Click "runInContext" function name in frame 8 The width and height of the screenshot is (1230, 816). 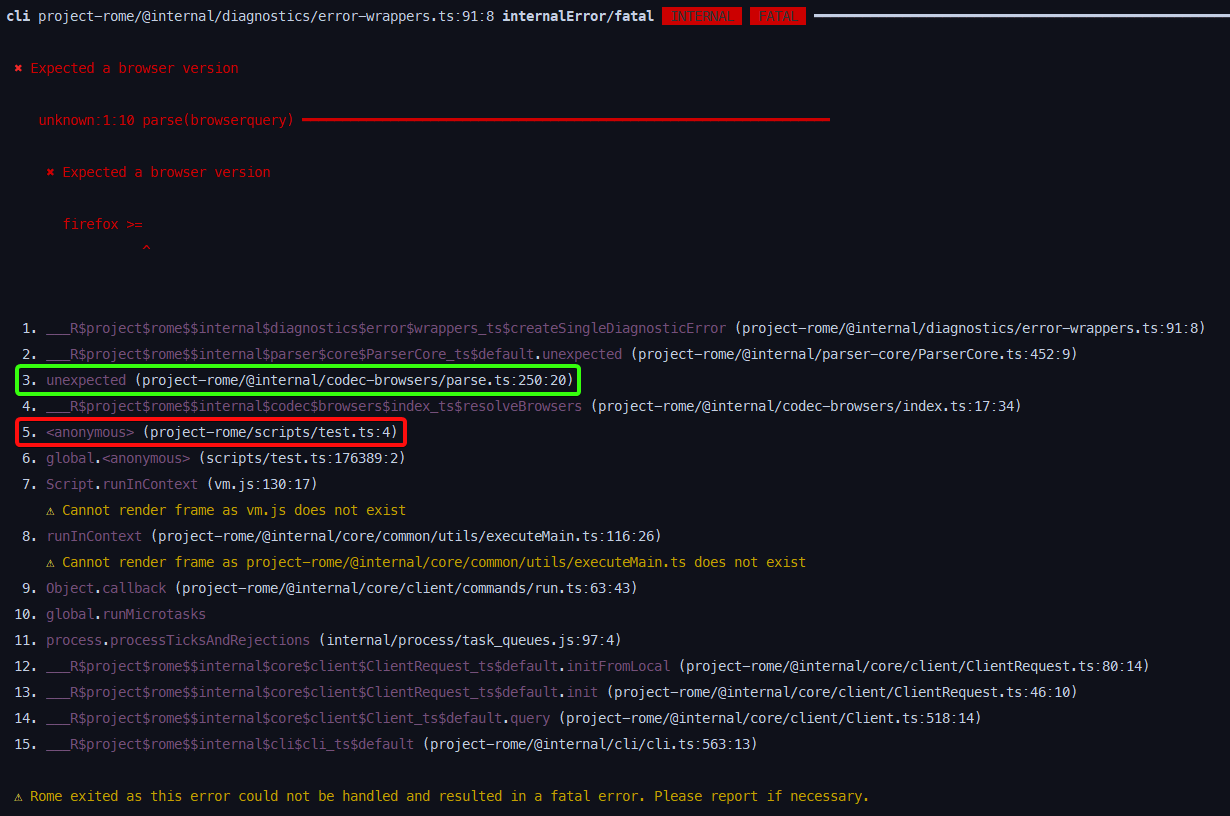point(94,536)
